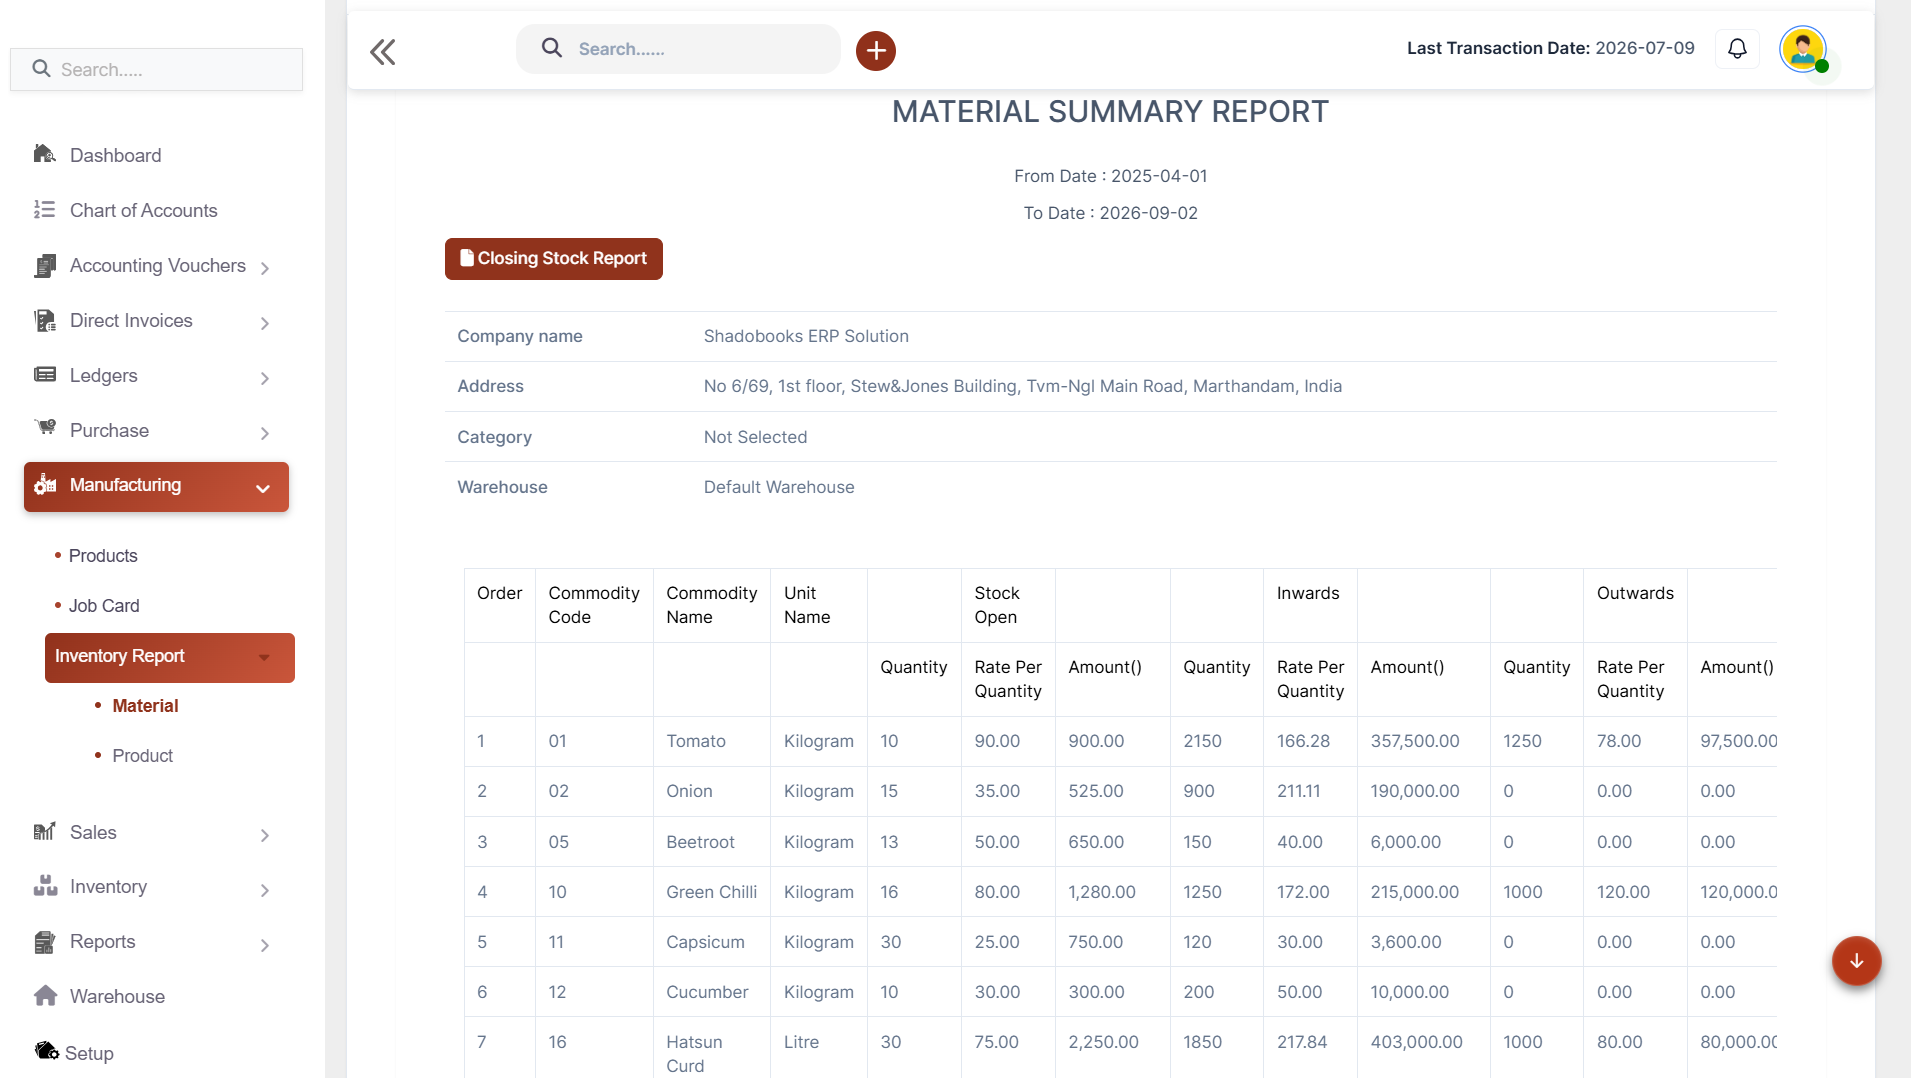
Task: Expand Ledgers chevron
Action: (x=265, y=378)
